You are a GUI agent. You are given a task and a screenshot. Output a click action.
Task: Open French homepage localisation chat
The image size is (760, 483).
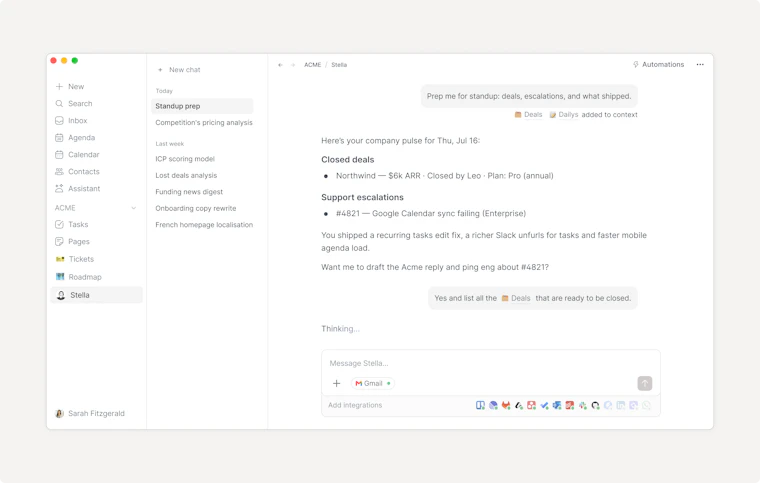coord(204,225)
